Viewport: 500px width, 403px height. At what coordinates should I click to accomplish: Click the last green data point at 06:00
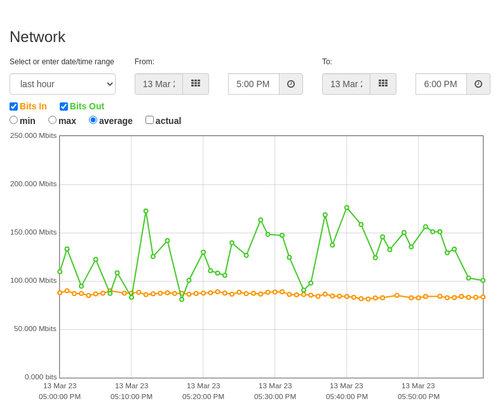tap(483, 280)
